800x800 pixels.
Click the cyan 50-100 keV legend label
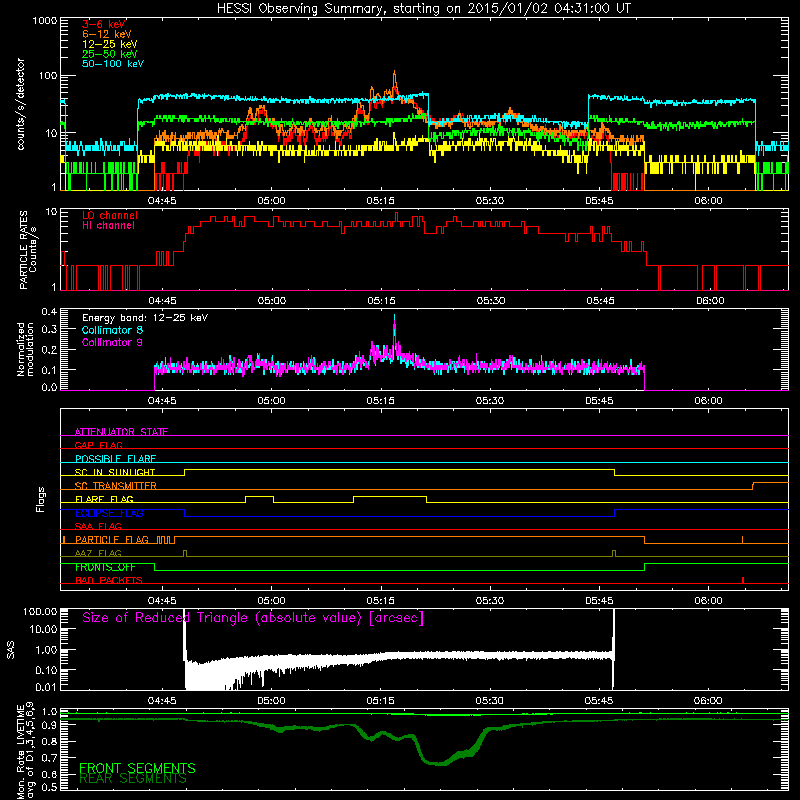pos(113,64)
